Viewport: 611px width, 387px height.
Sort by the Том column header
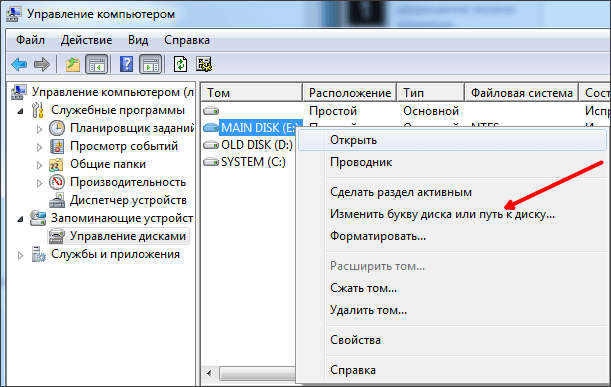pyautogui.click(x=252, y=93)
